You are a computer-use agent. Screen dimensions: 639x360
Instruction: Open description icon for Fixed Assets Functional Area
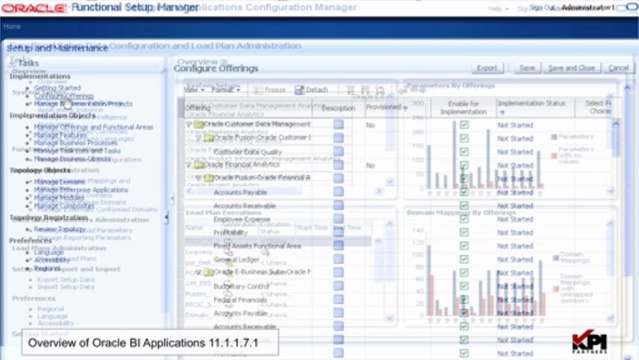click(338, 245)
